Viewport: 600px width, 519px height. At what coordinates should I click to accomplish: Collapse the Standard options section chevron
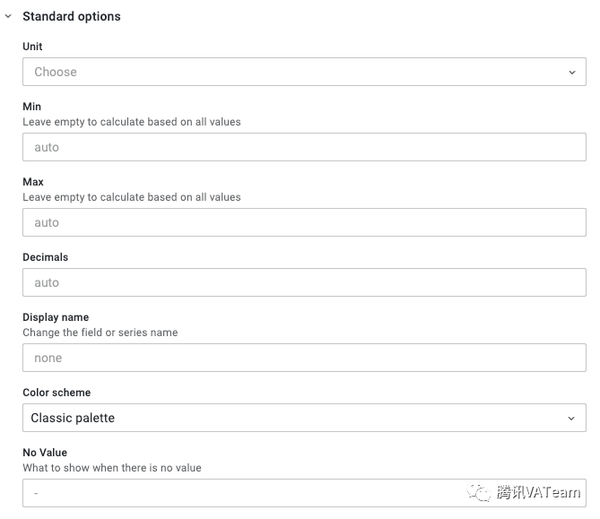[8, 16]
